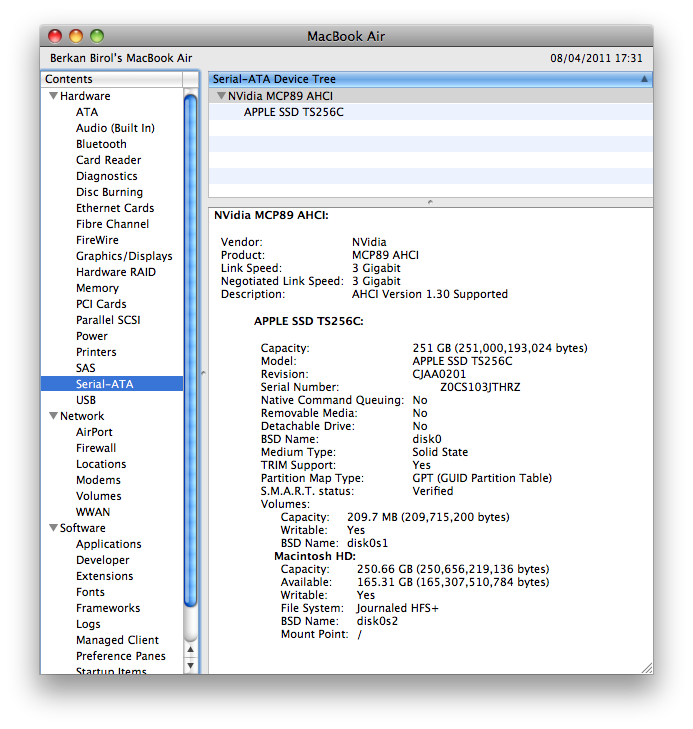Screen dimensions: 693x729
Task: Open Power section
Action: point(92,336)
